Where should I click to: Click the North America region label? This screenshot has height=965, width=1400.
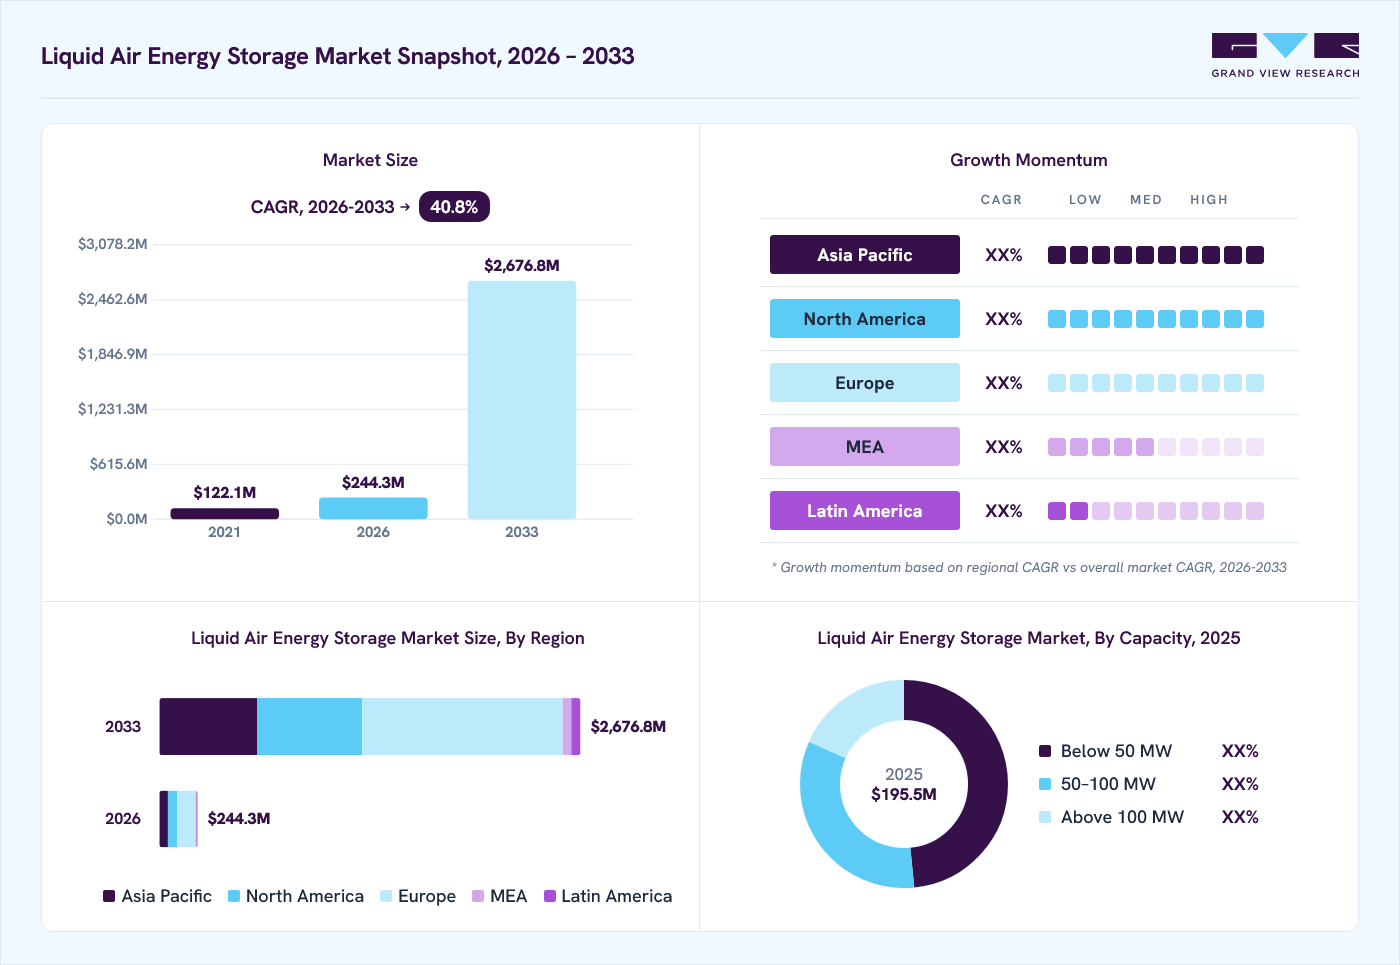coord(865,319)
